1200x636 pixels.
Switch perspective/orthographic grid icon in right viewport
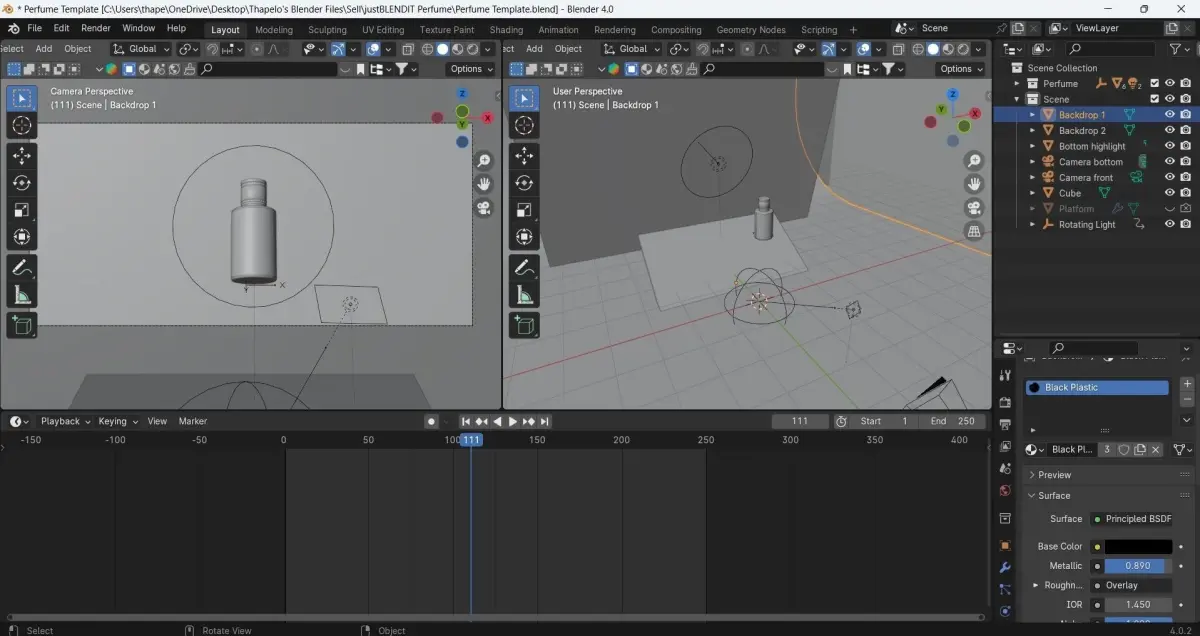(974, 231)
